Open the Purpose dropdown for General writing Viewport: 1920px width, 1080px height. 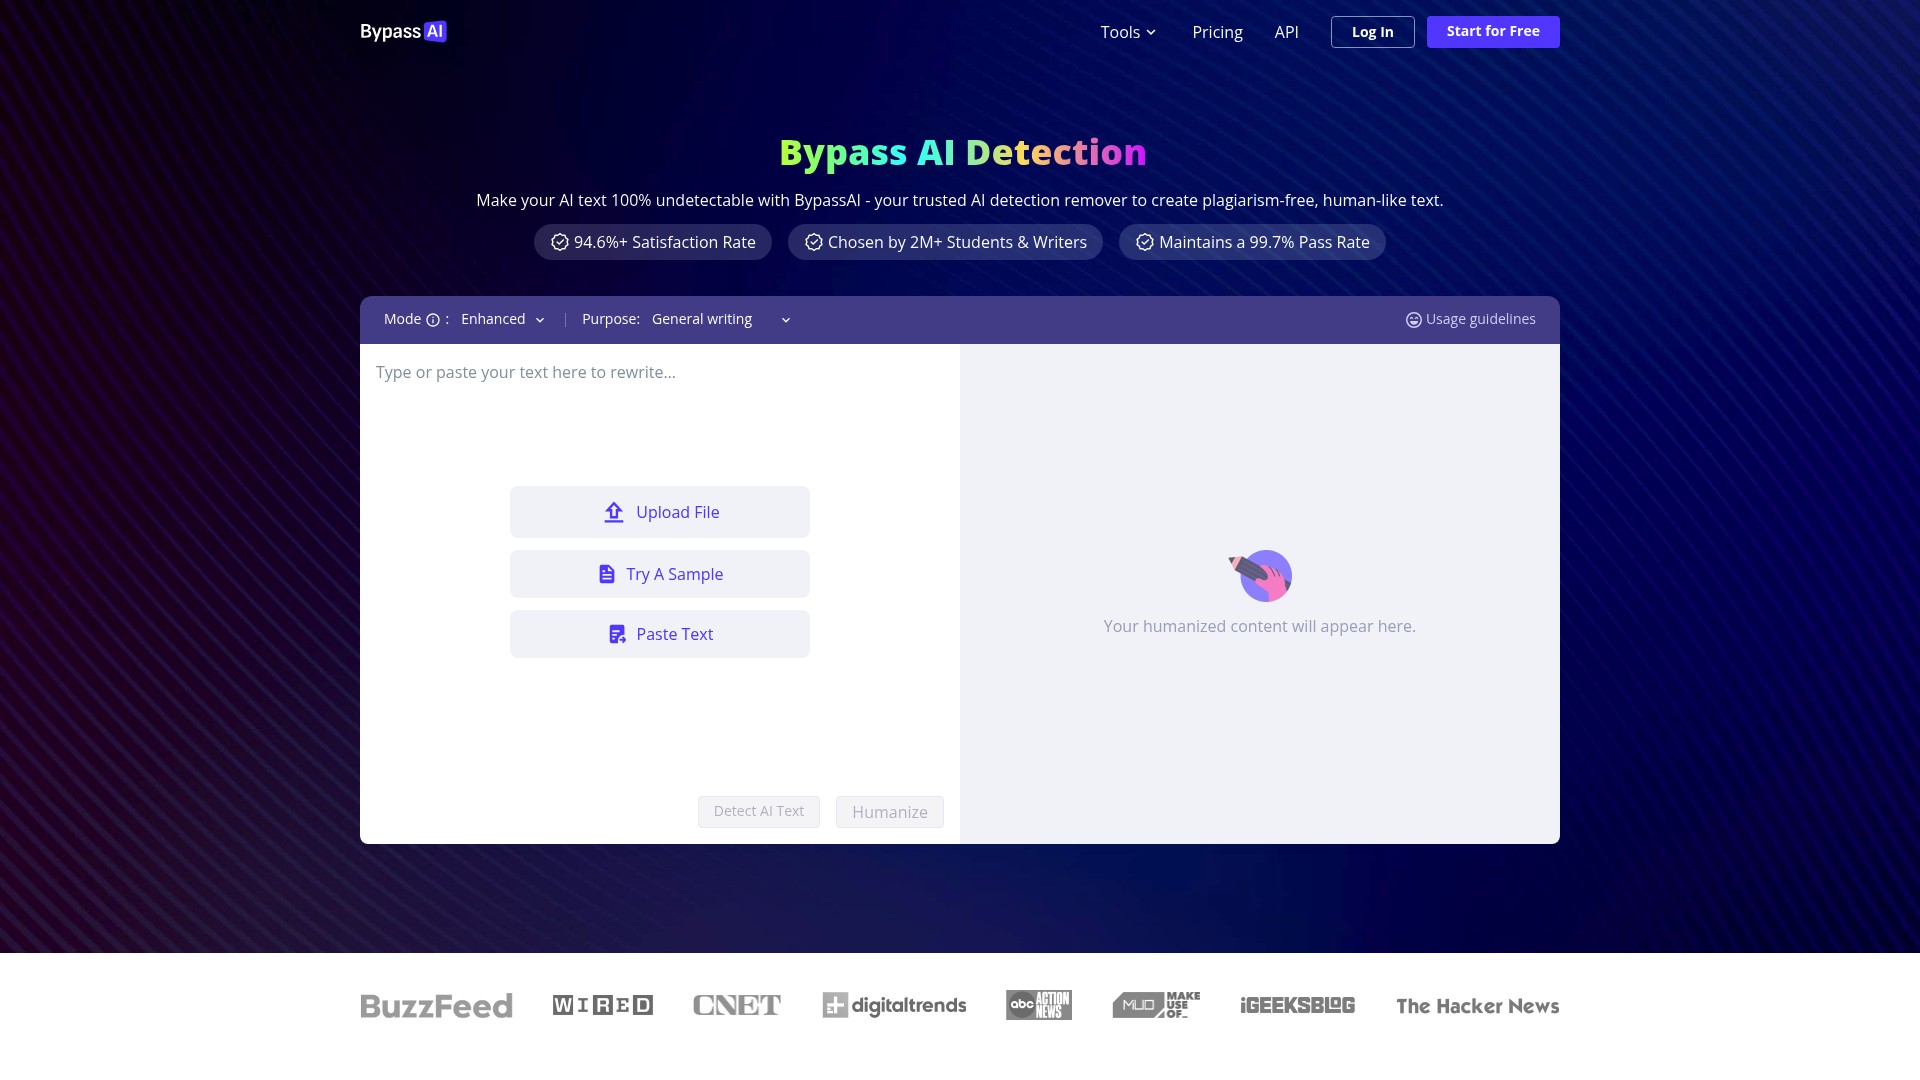(x=721, y=320)
